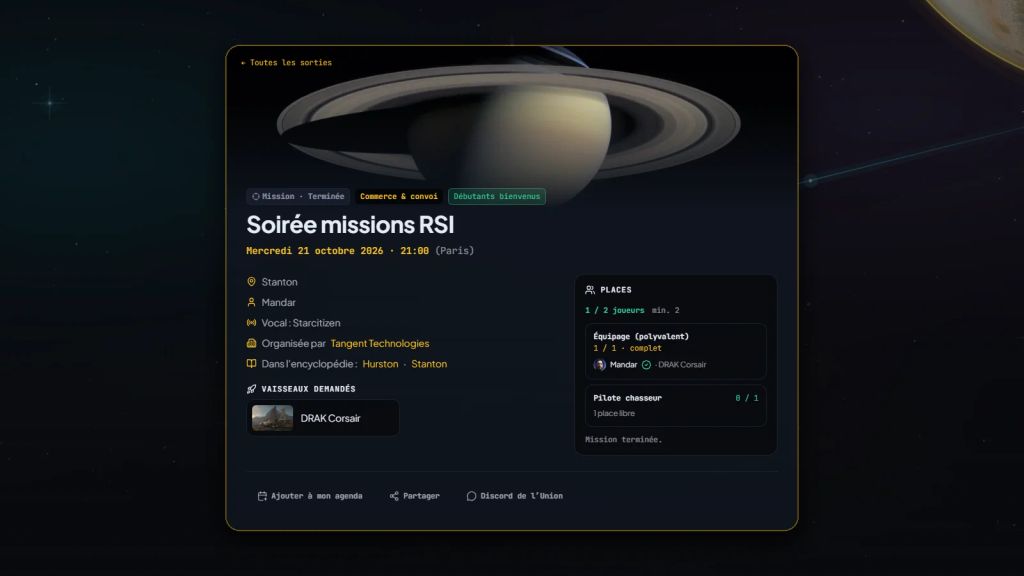
Task: Click the mission status circle icon
Action: (x=256, y=197)
